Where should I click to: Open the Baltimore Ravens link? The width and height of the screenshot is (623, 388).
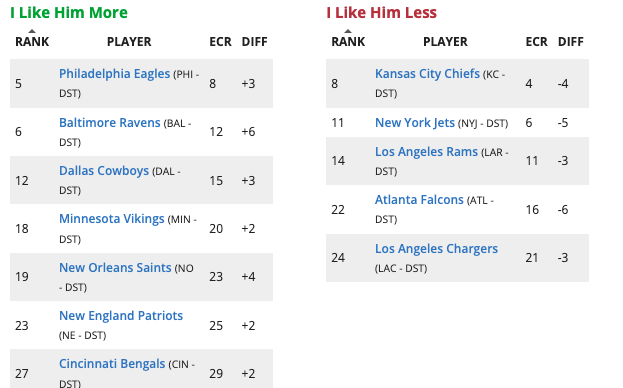coord(110,123)
